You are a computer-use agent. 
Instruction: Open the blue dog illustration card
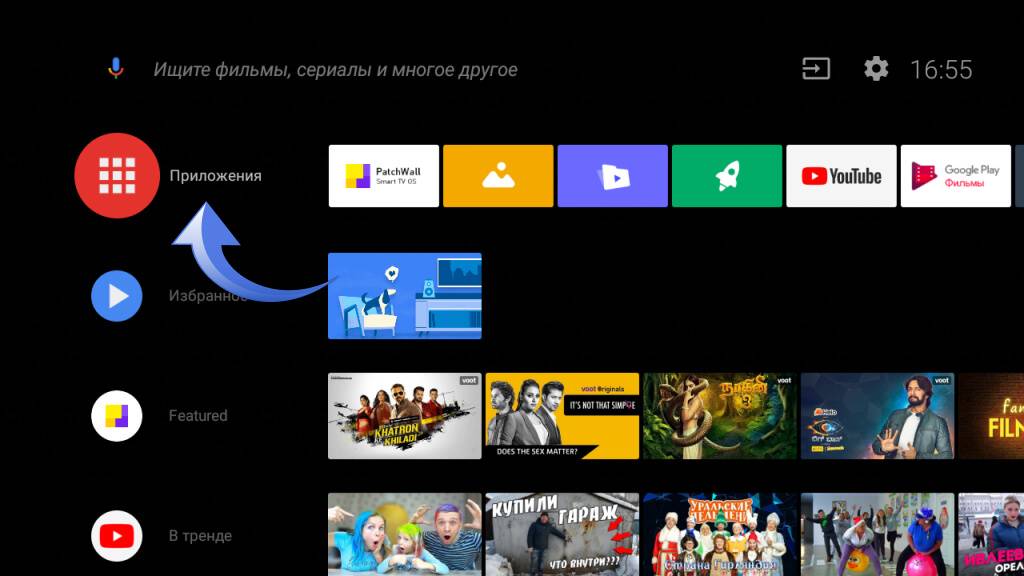(404, 296)
